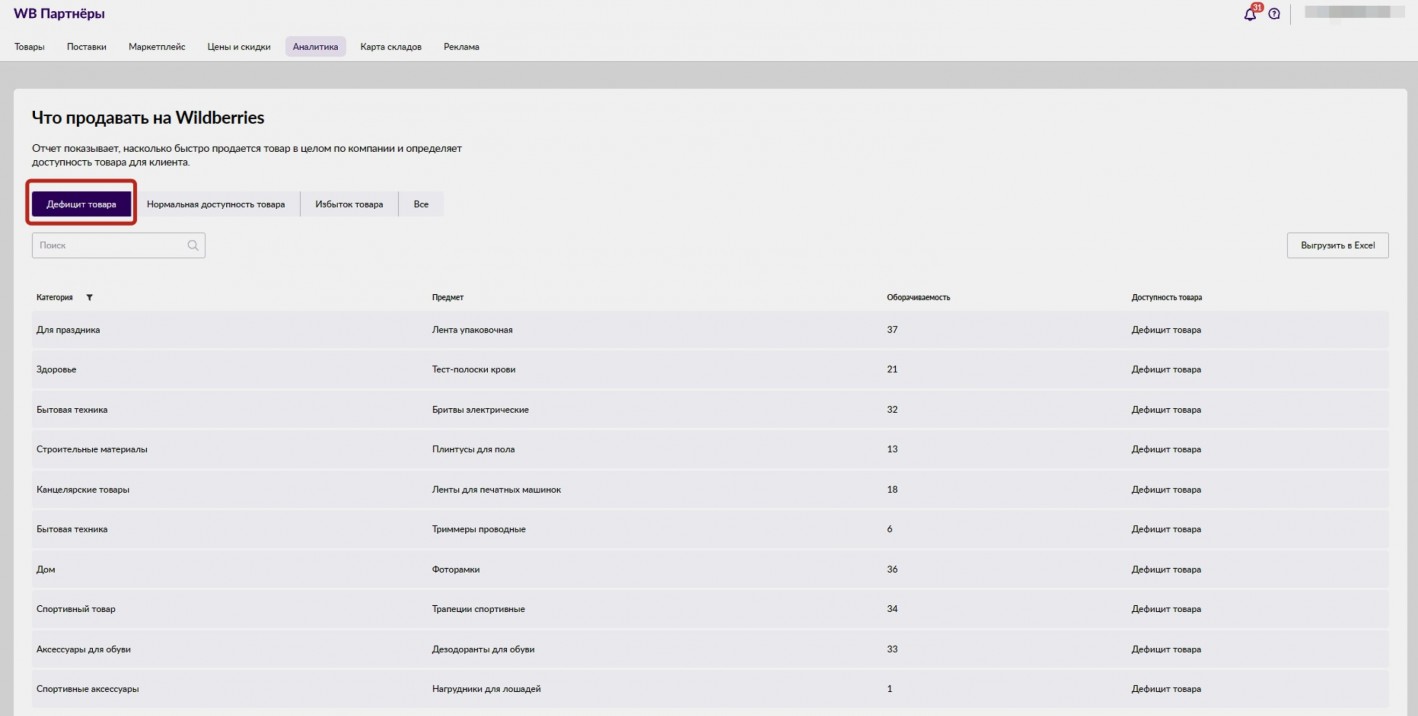Click turnover value 13 for Плинтусы для пола

(x=892, y=450)
